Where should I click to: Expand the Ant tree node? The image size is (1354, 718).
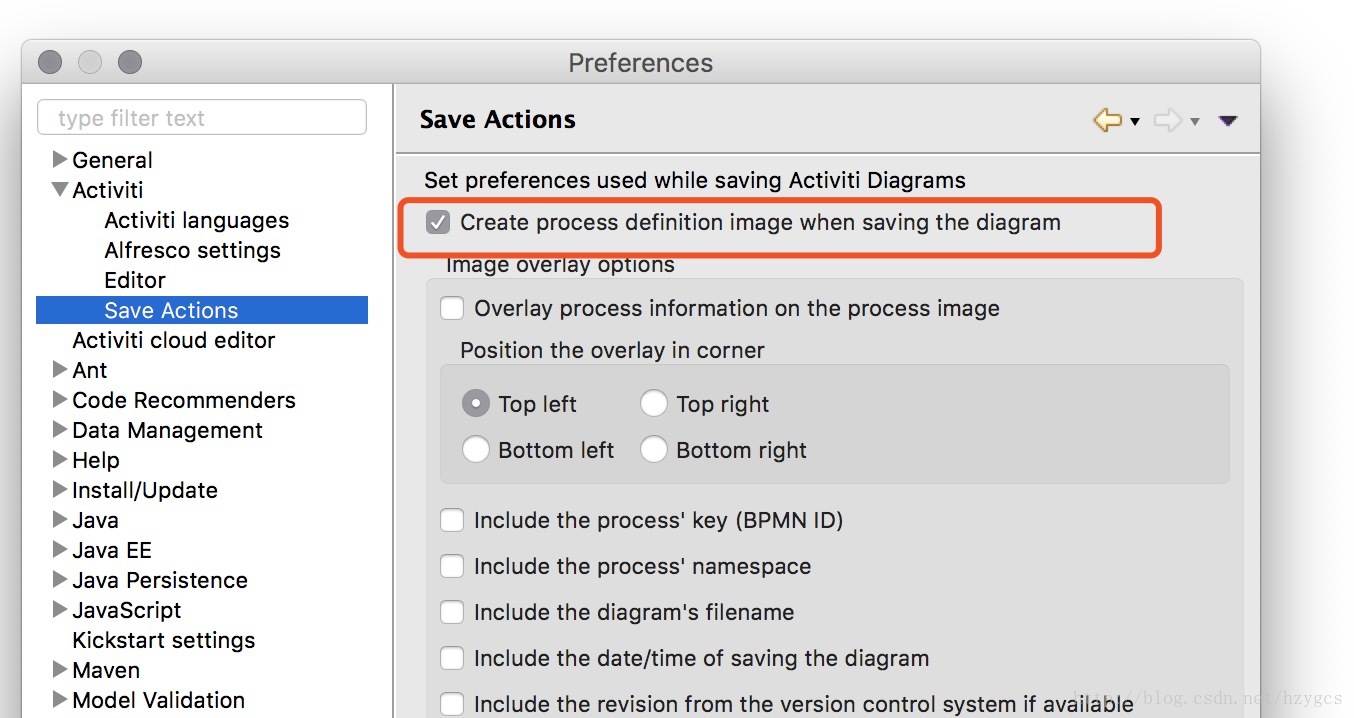point(60,369)
